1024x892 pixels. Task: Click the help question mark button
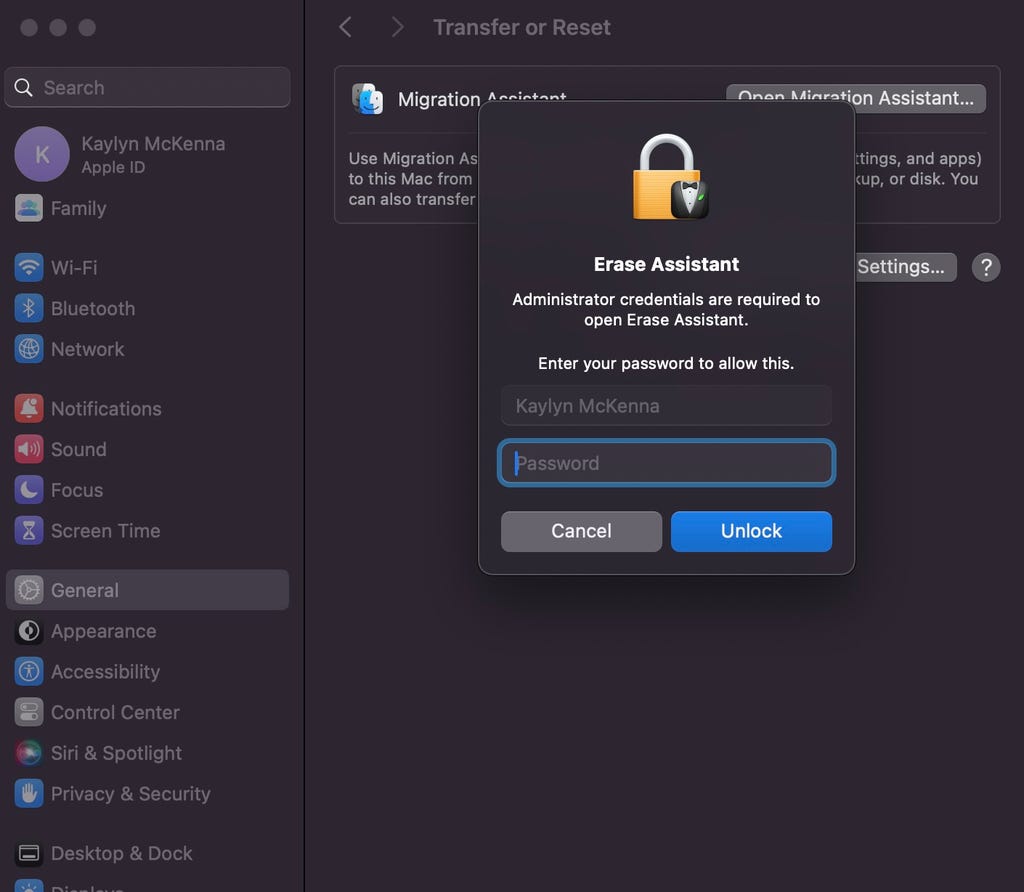click(986, 267)
